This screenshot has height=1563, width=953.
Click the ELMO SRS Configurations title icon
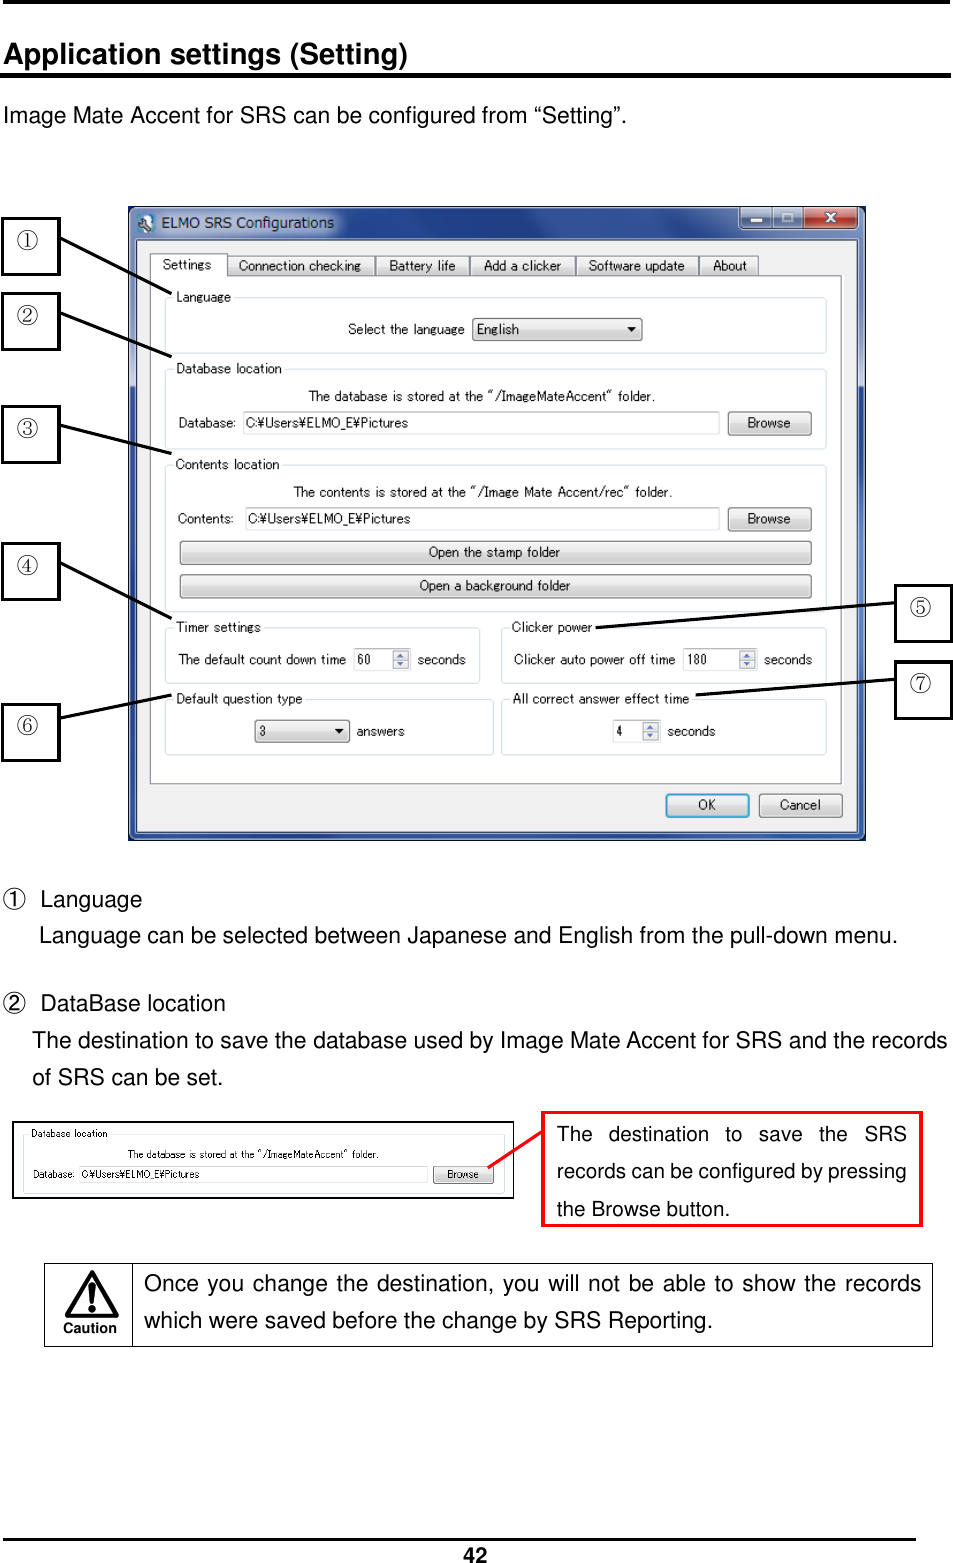coord(146,222)
